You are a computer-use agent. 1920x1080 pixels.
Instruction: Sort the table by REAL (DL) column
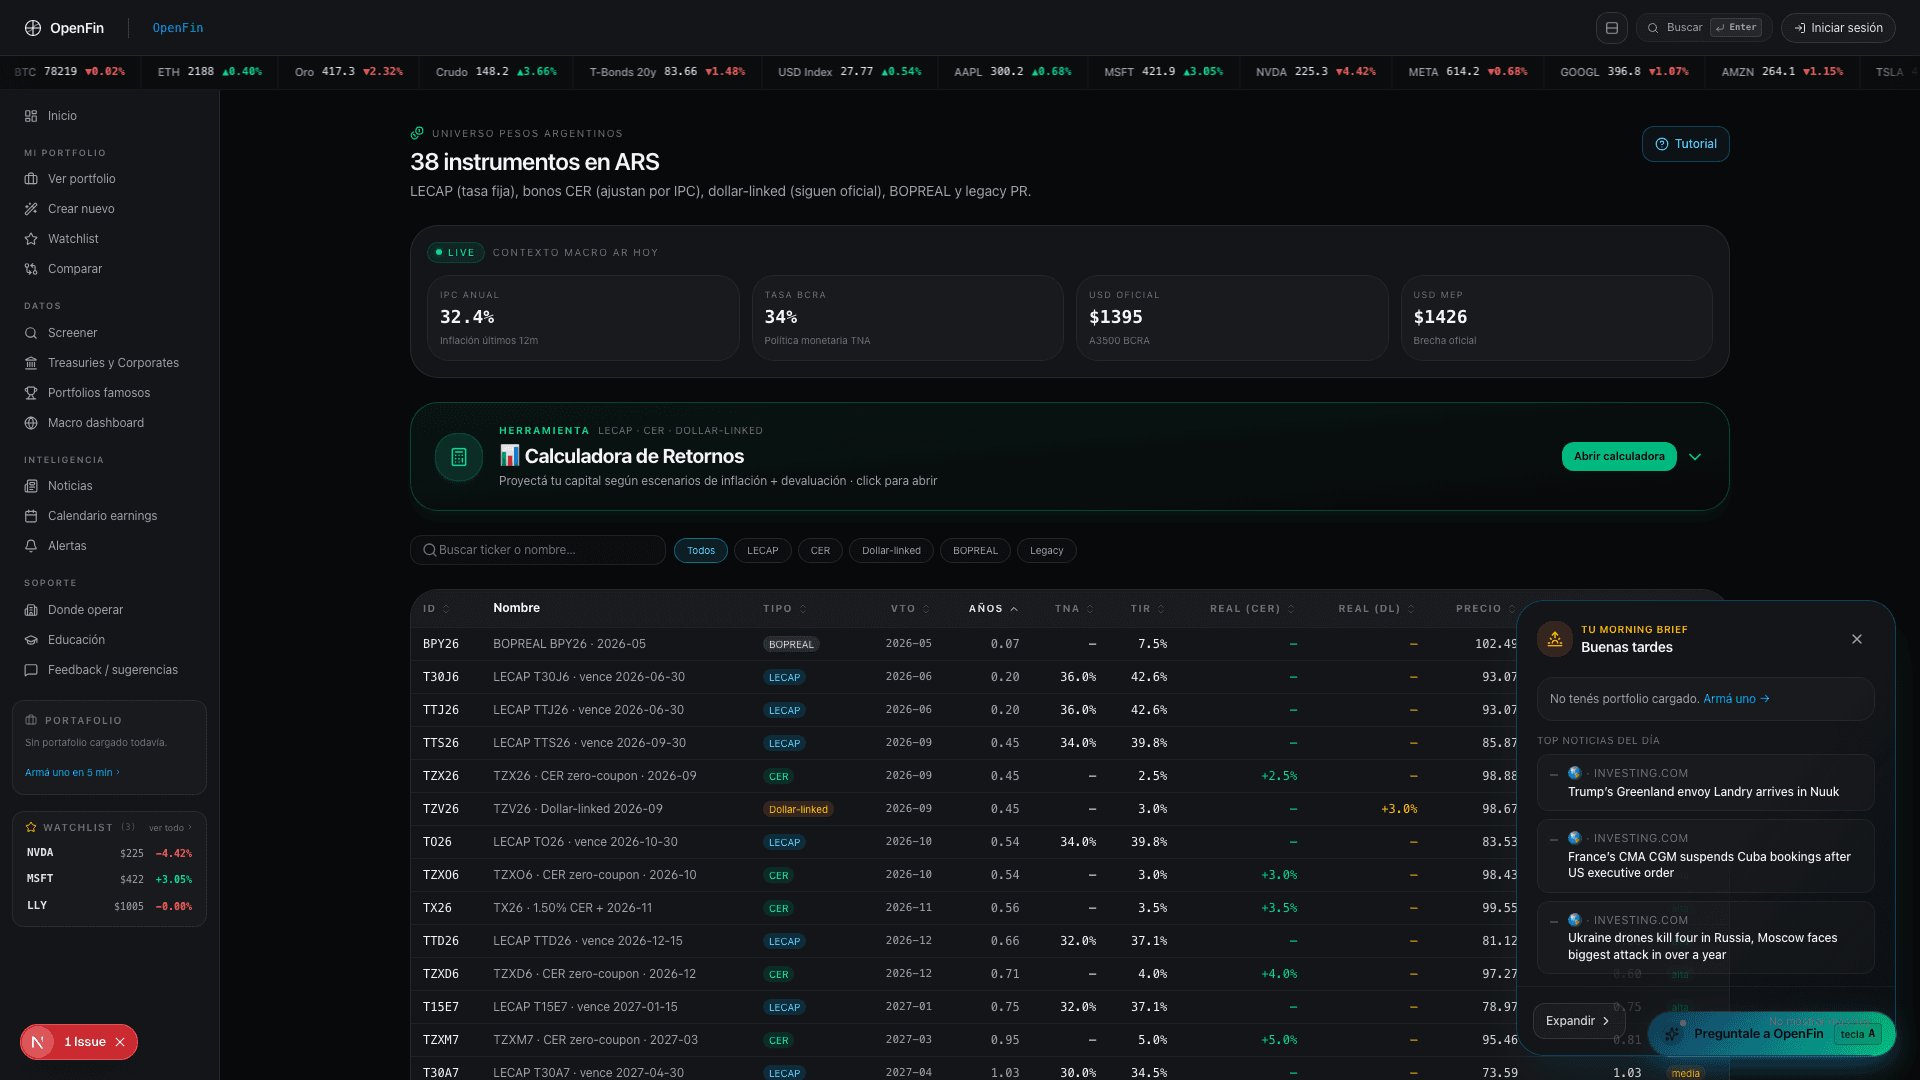pos(1377,609)
